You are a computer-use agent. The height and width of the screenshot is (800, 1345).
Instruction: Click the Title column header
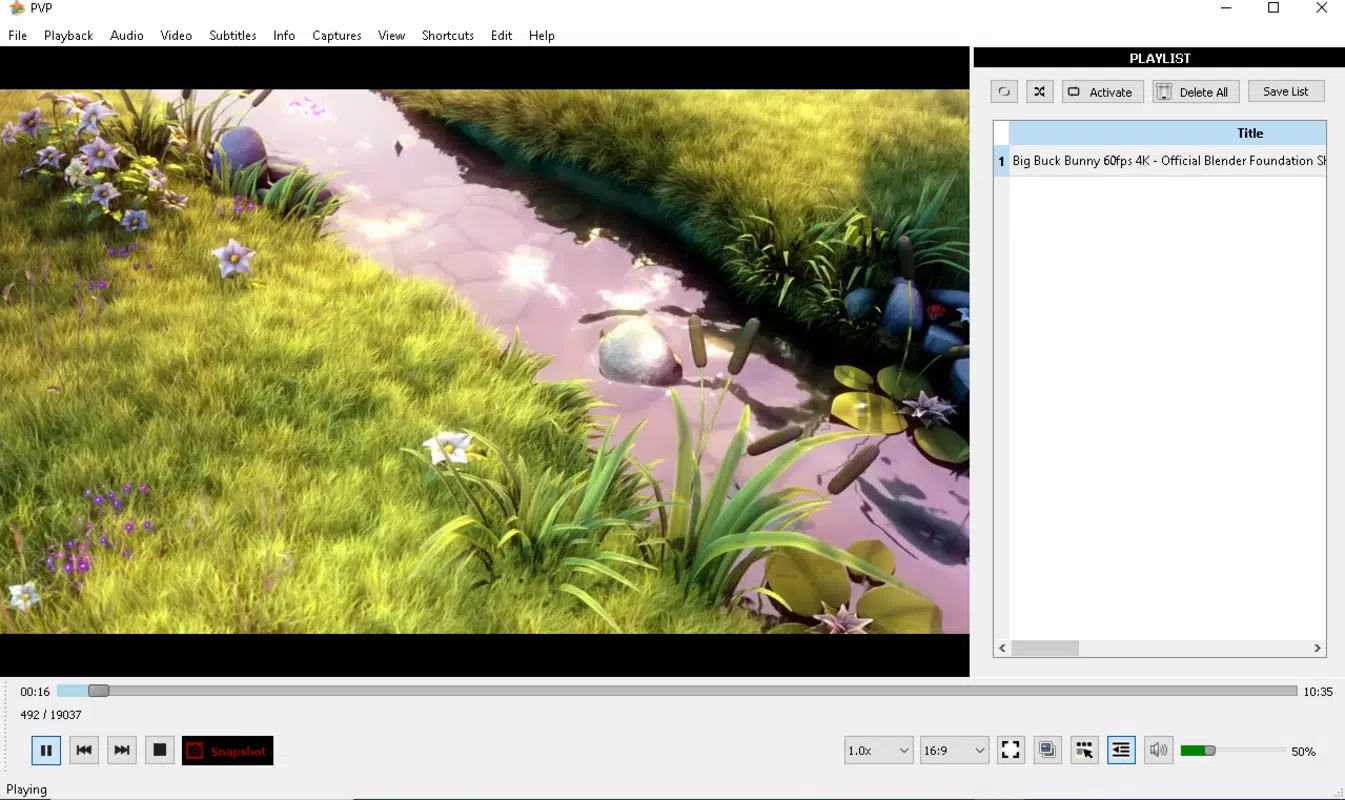point(1168,133)
